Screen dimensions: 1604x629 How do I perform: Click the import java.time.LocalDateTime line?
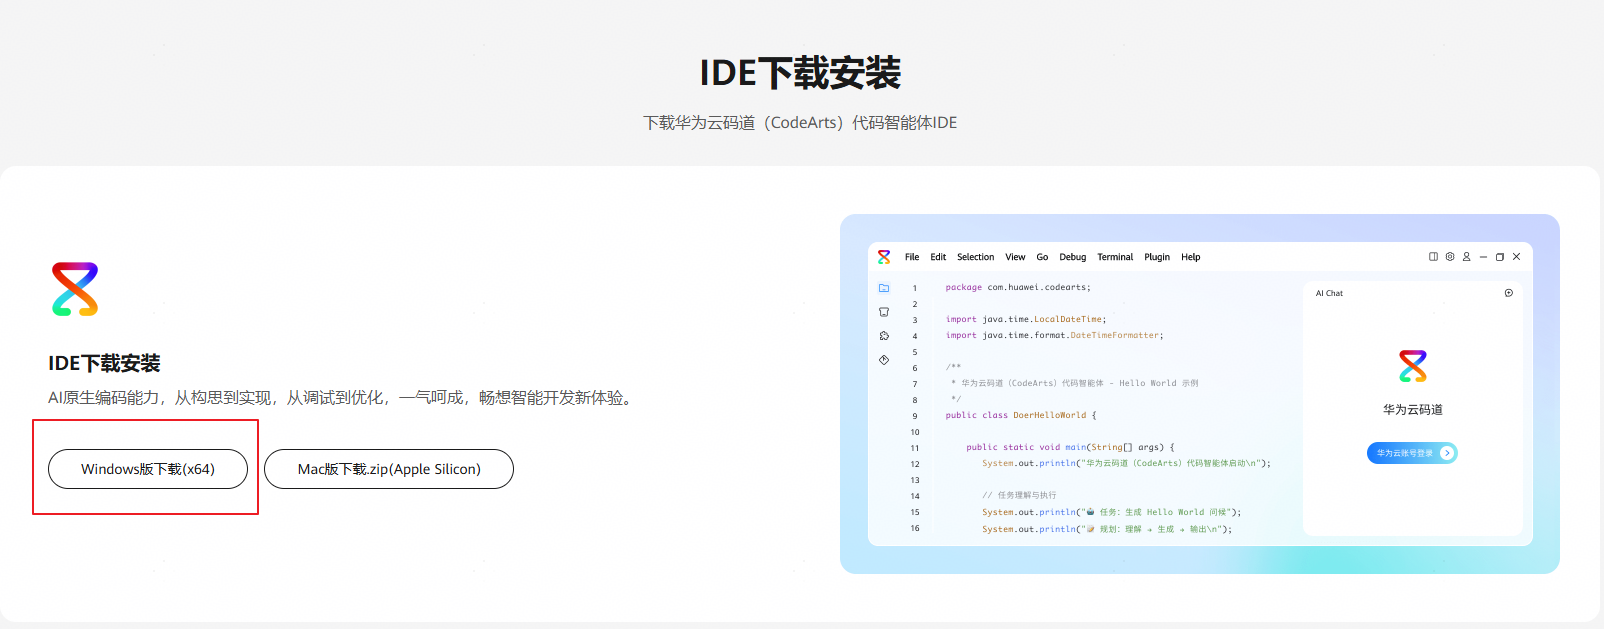pyautogui.click(x=1026, y=319)
